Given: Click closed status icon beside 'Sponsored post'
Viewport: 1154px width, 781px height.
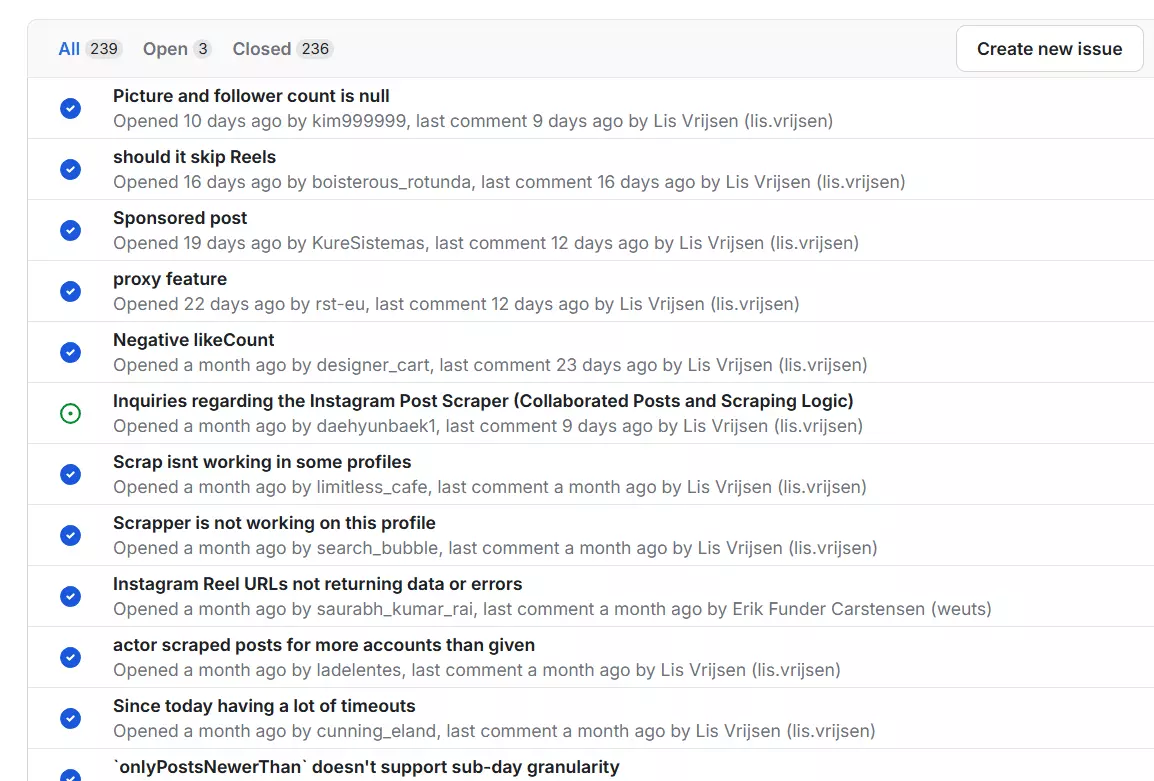Looking at the screenshot, I should pyautogui.click(x=70, y=230).
